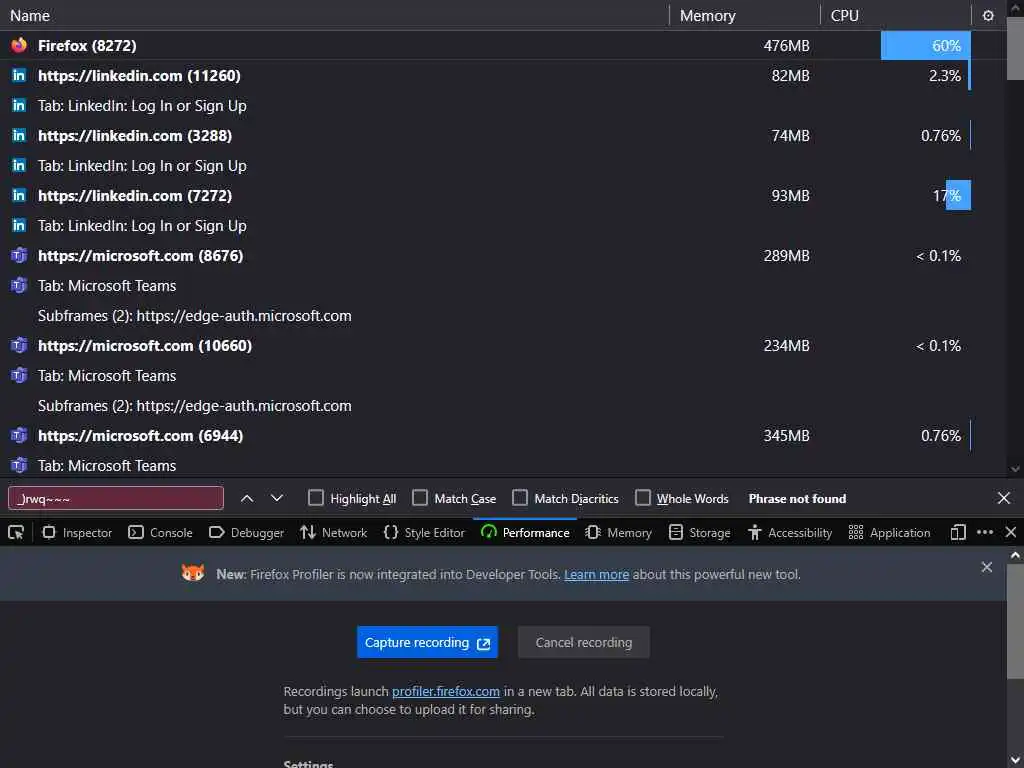Viewport: 1024px width, 768px height.
Task: Close the Developer Tools panel
Action: pos(1011,533)
